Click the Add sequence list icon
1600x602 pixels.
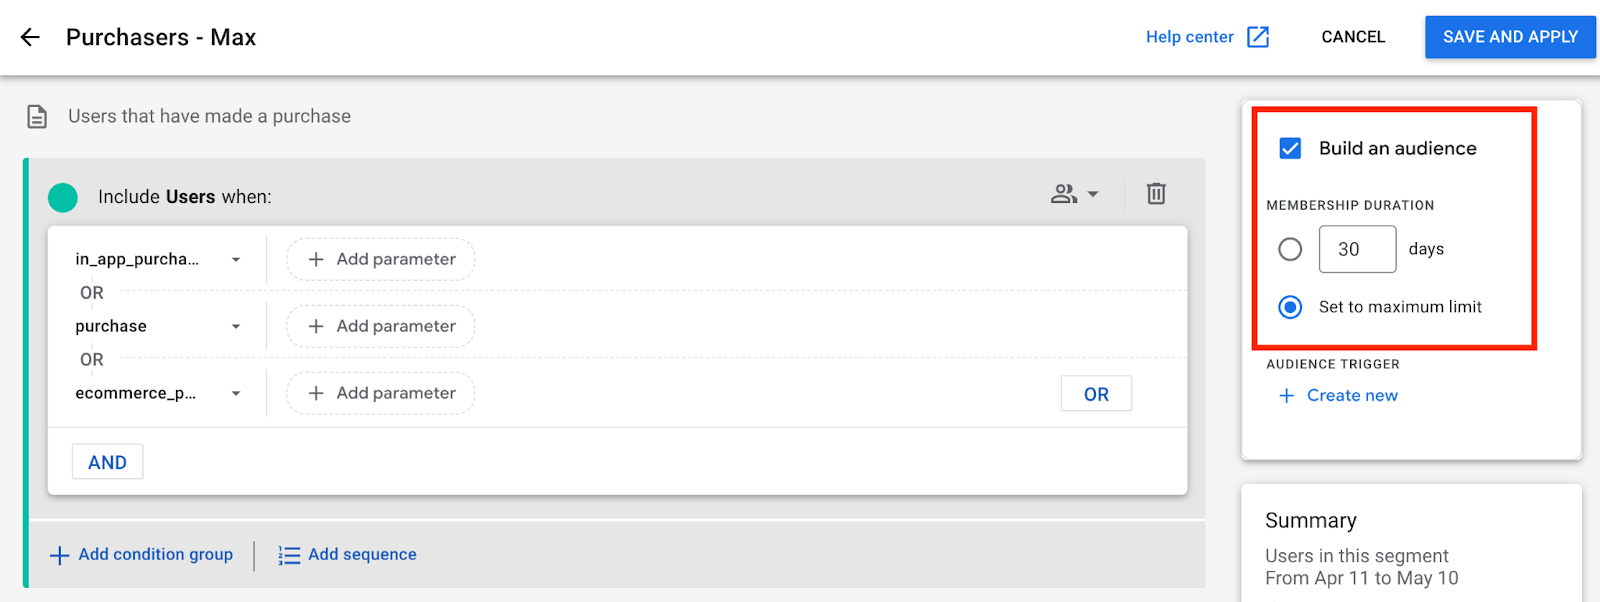pos(289,555)
